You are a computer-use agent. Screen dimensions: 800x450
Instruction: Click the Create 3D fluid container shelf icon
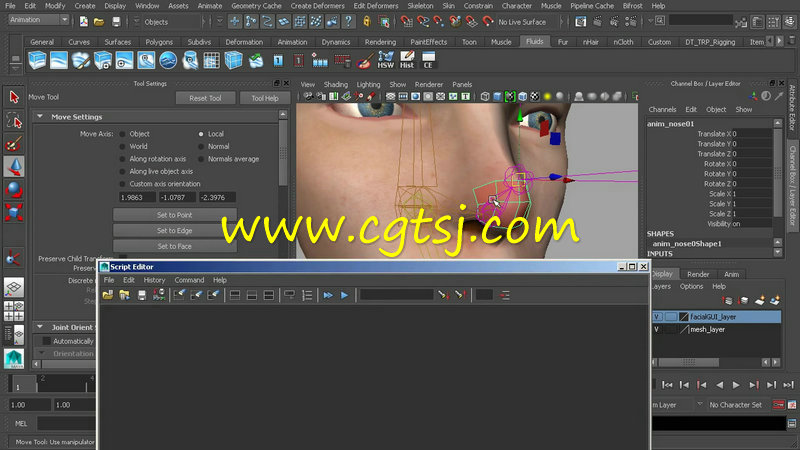click(x=37, y=61)
